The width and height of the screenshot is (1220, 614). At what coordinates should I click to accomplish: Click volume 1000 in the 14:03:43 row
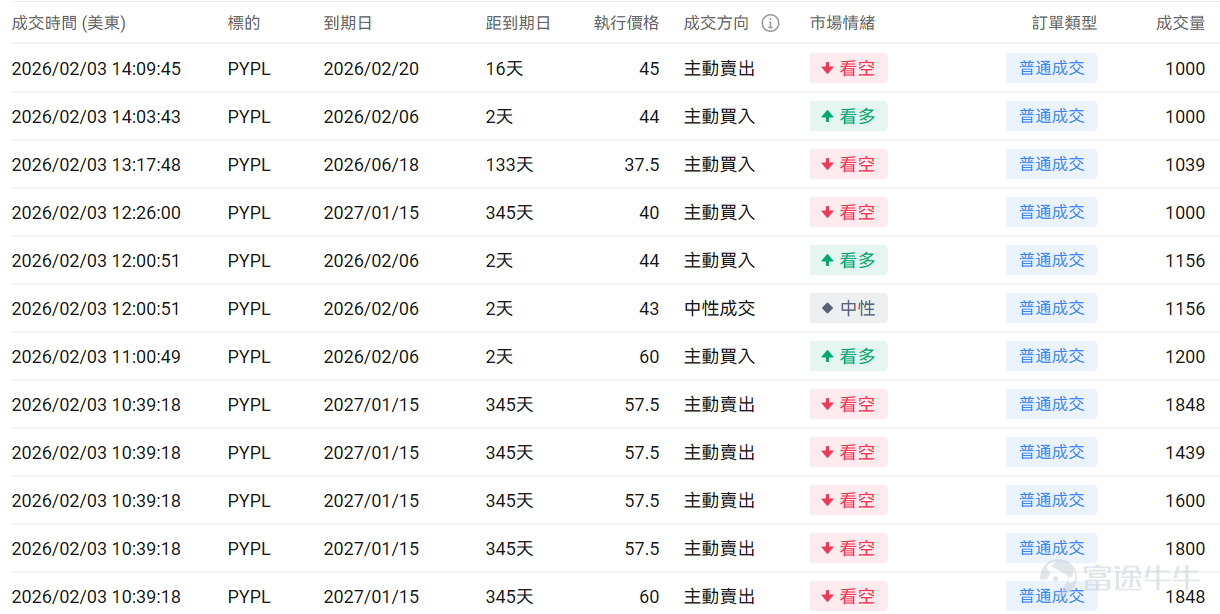coord(1185,117)
